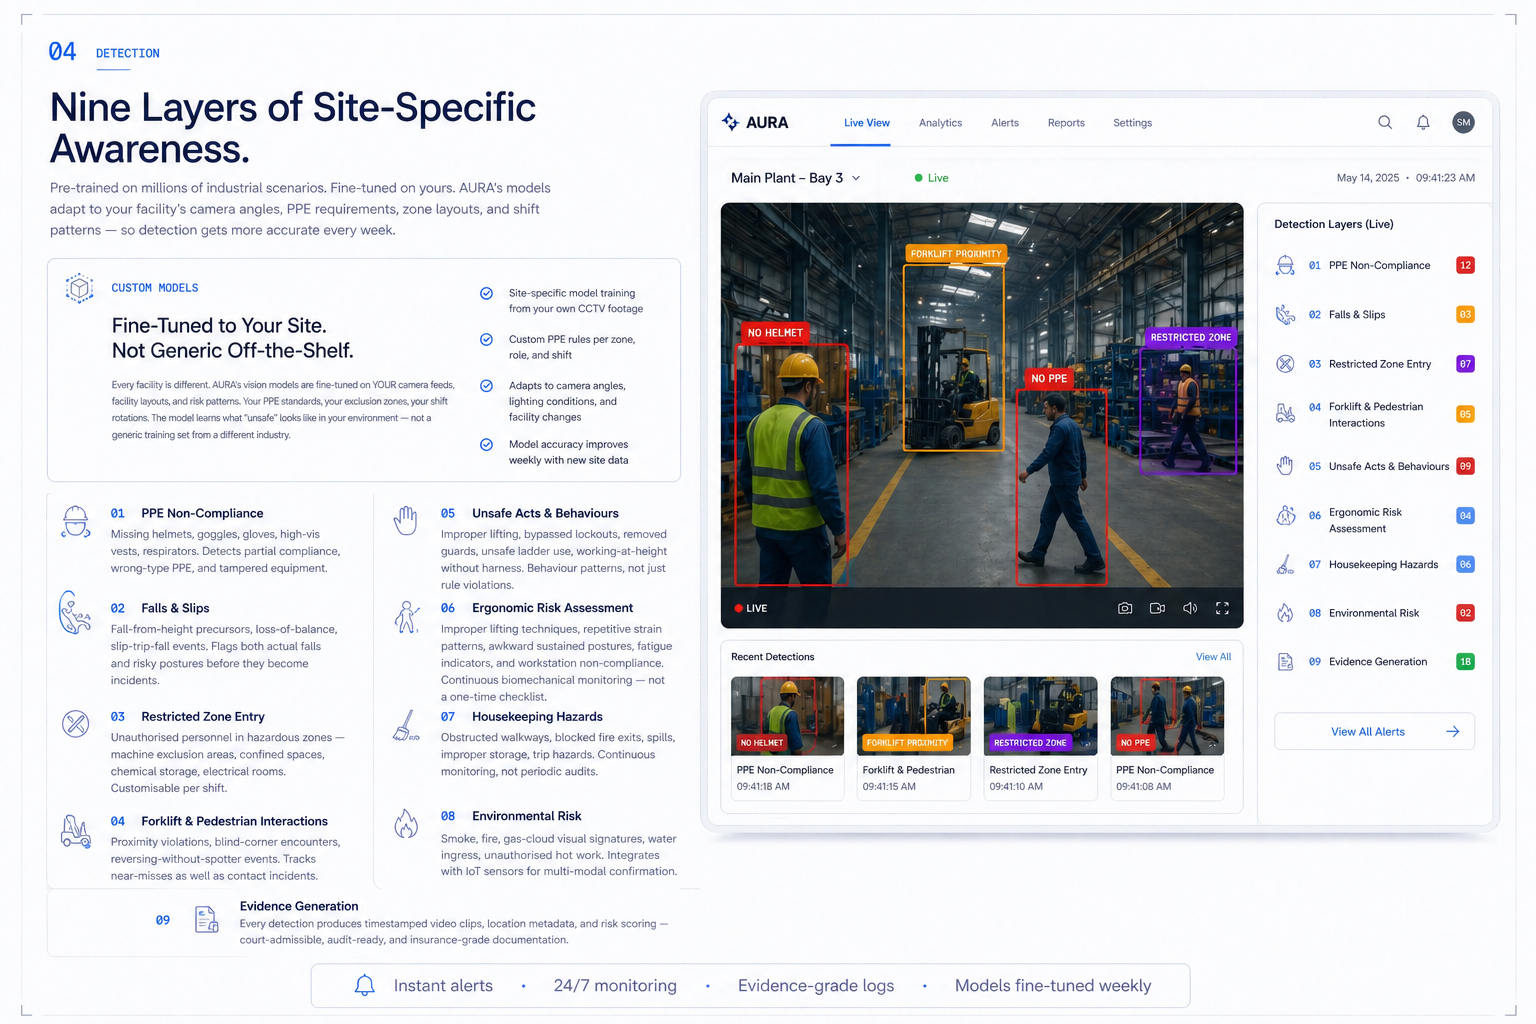Enter fullscreen on the live video
Screen dimensions: 1536x1024
(1222, 608)
